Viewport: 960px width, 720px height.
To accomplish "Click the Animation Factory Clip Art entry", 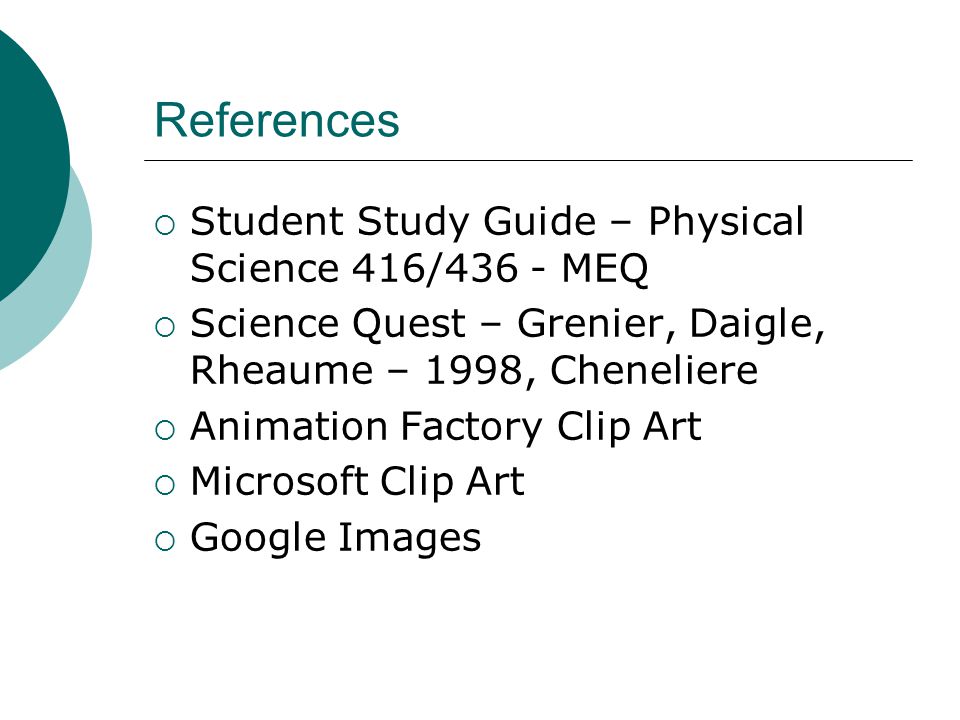I will point(446,426).
